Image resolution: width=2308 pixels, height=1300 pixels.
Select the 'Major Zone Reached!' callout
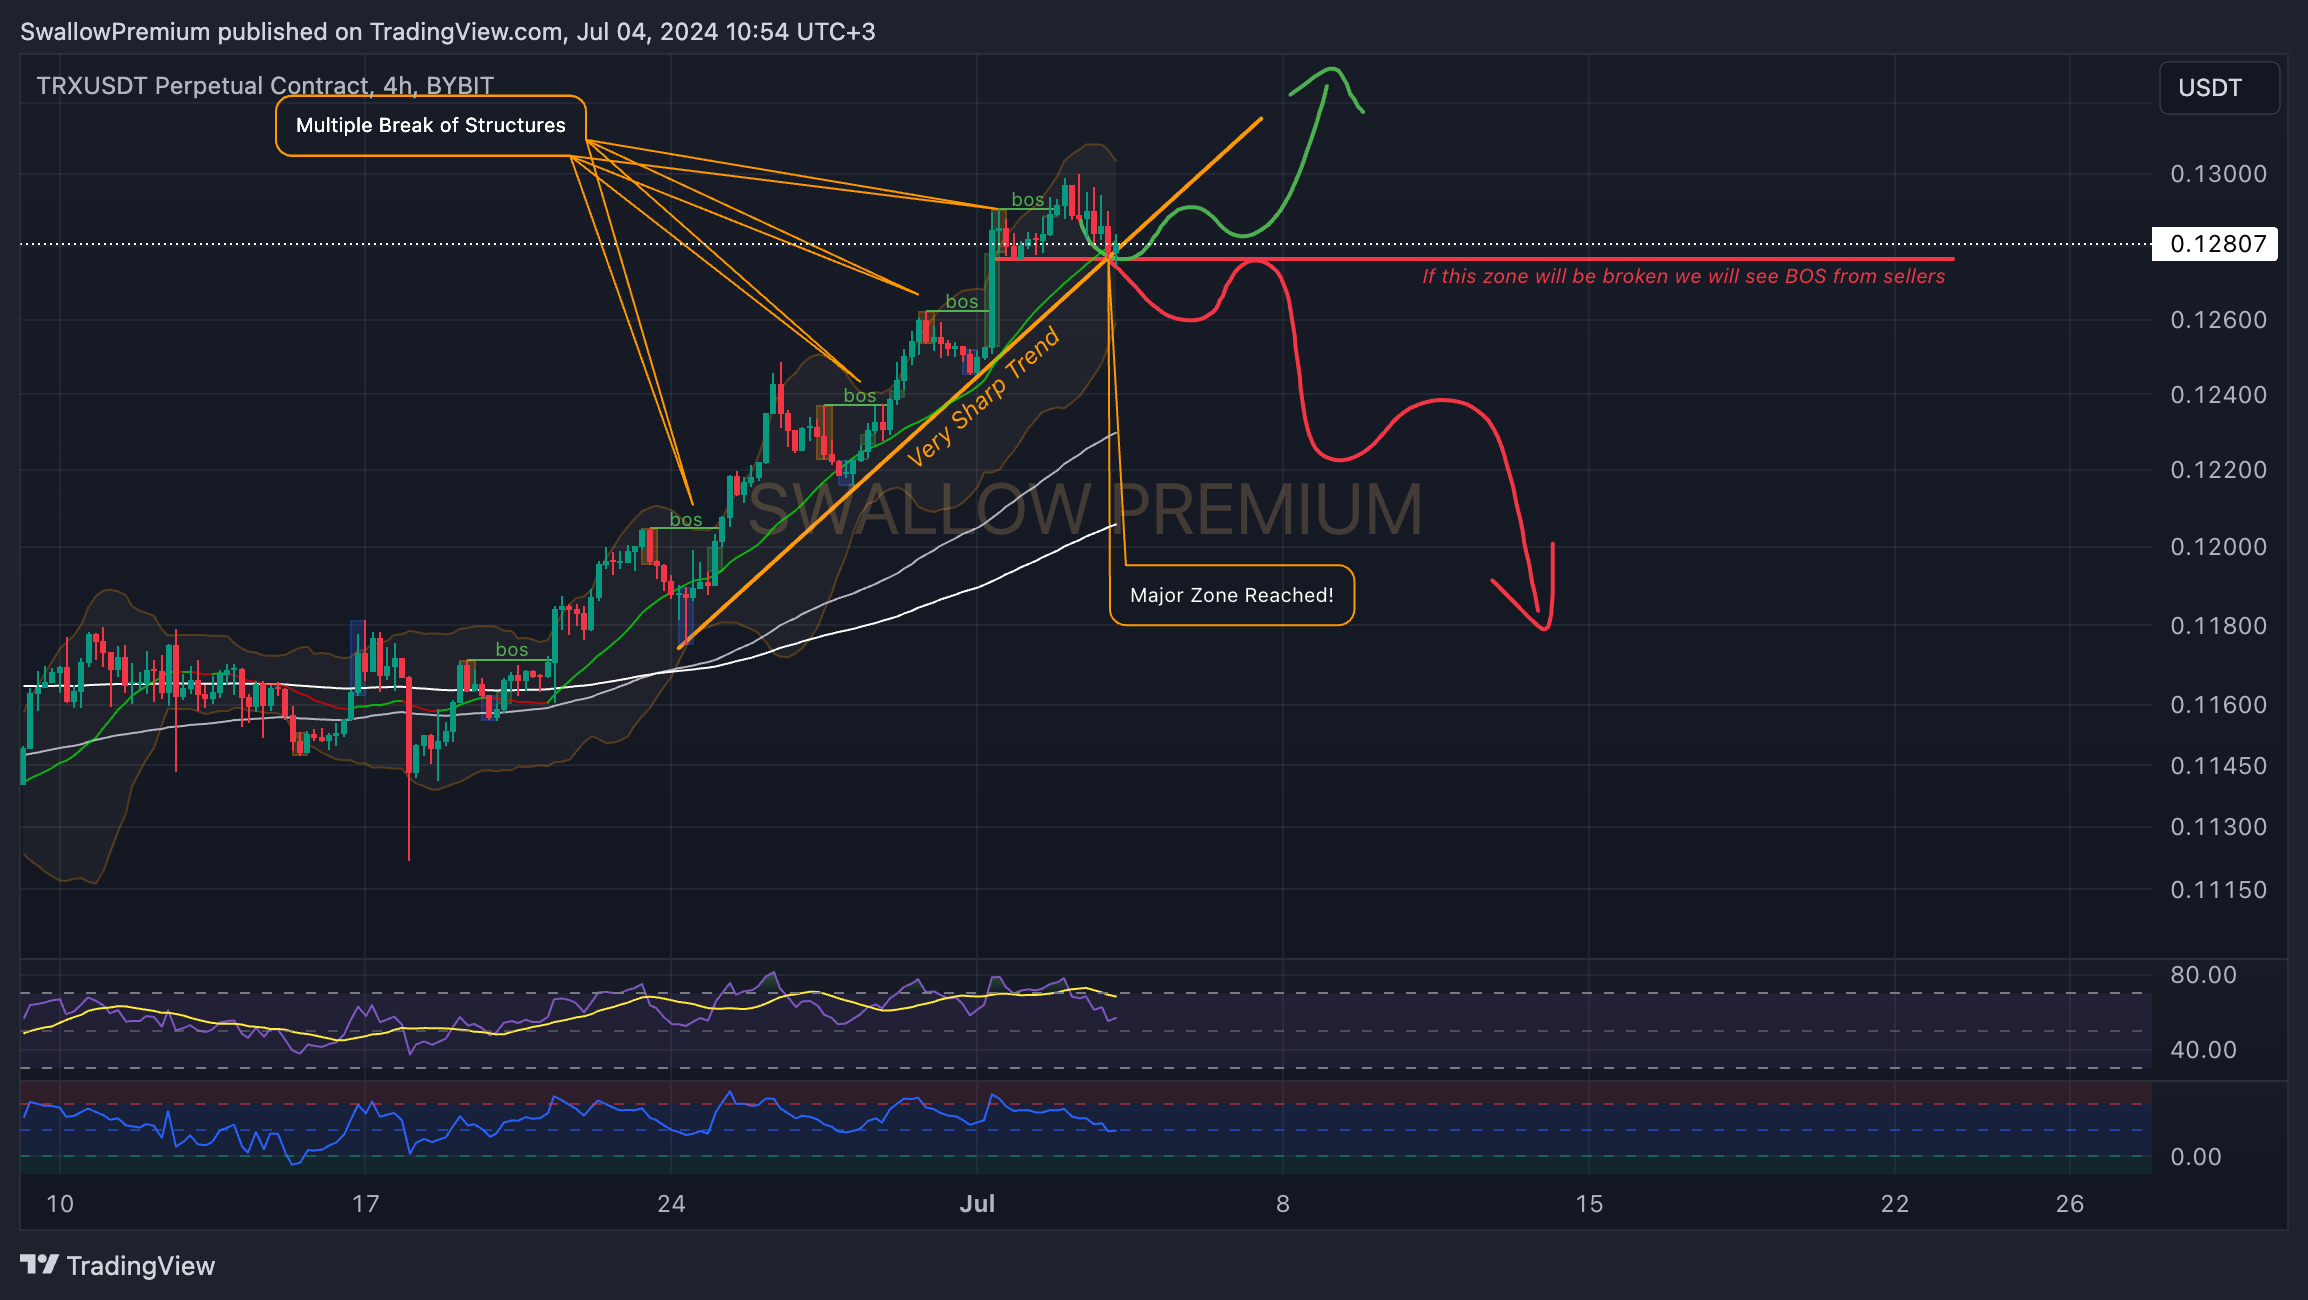pos(1232,595)
